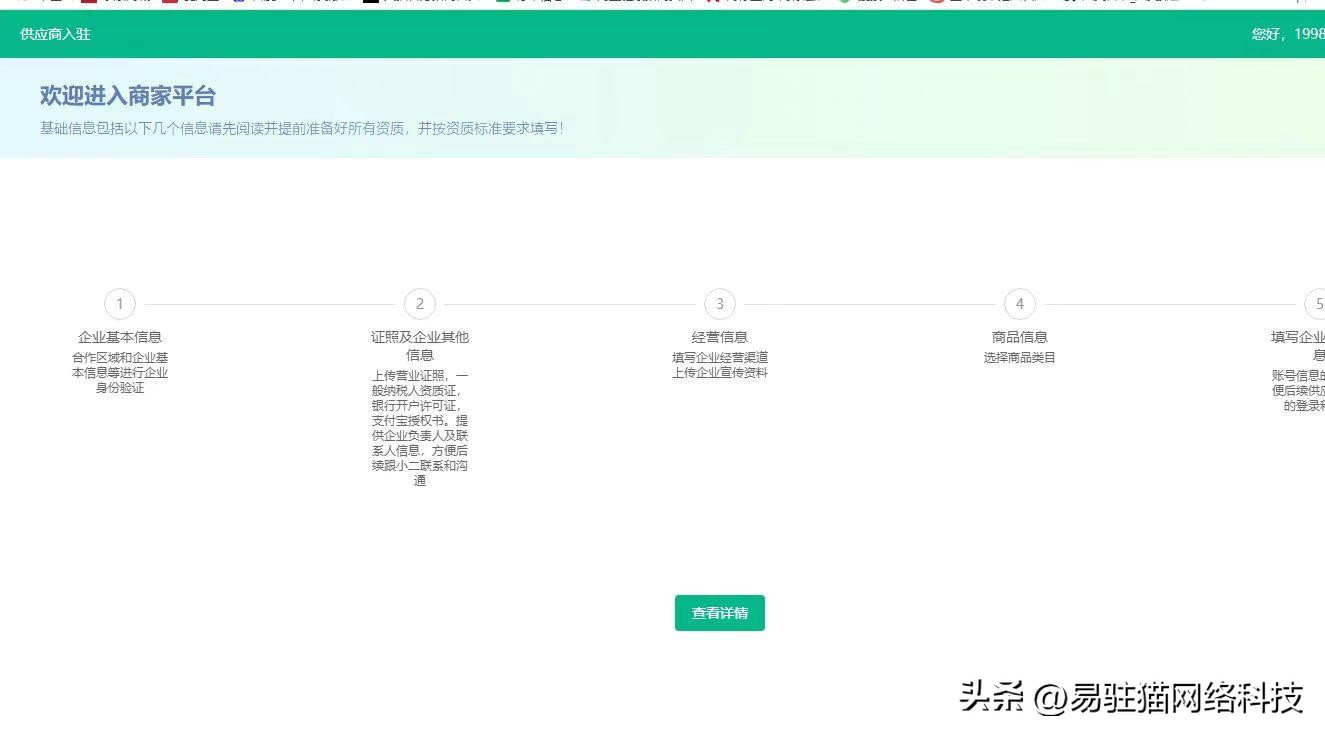Click the 查看详情 button

tap(719, 613)
